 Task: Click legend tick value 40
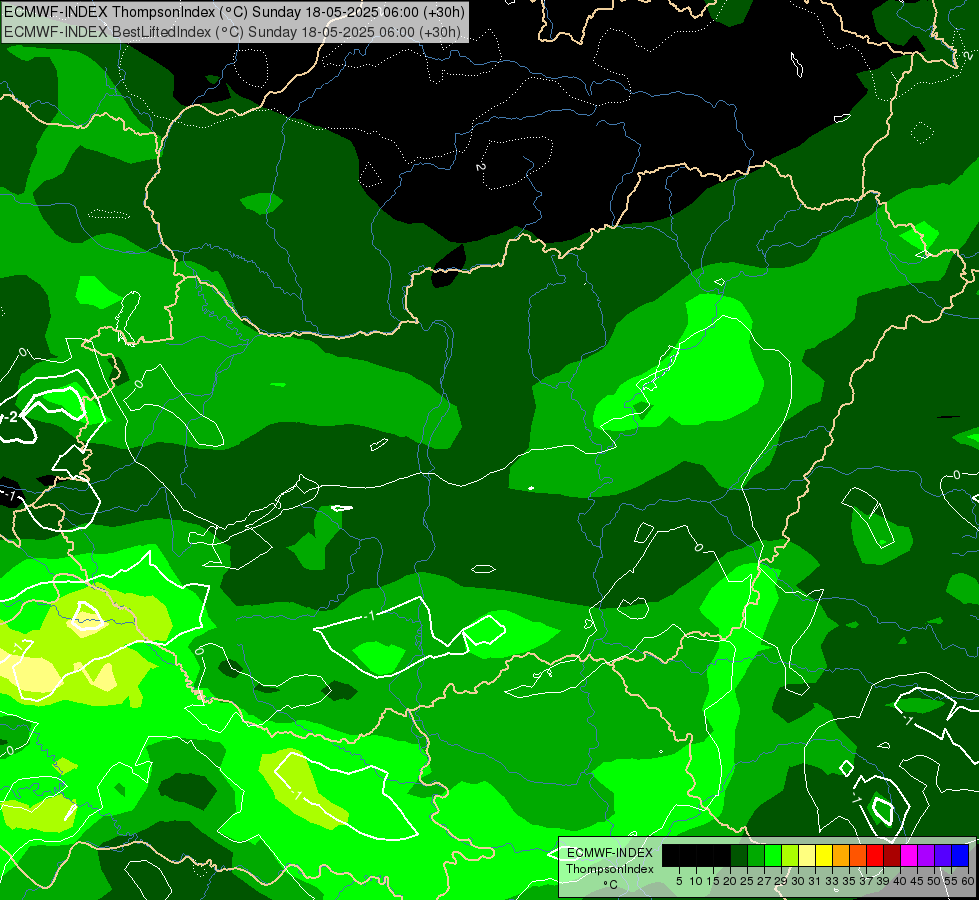tap(900, 881)
